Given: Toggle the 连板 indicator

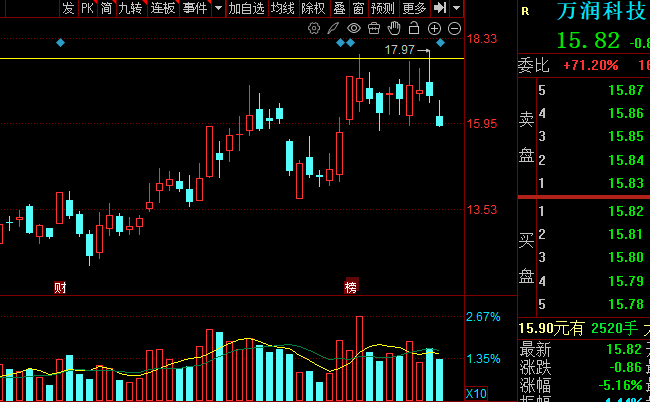Looking at the screenshot, I should pyautogui.click(x=162, y=8).
